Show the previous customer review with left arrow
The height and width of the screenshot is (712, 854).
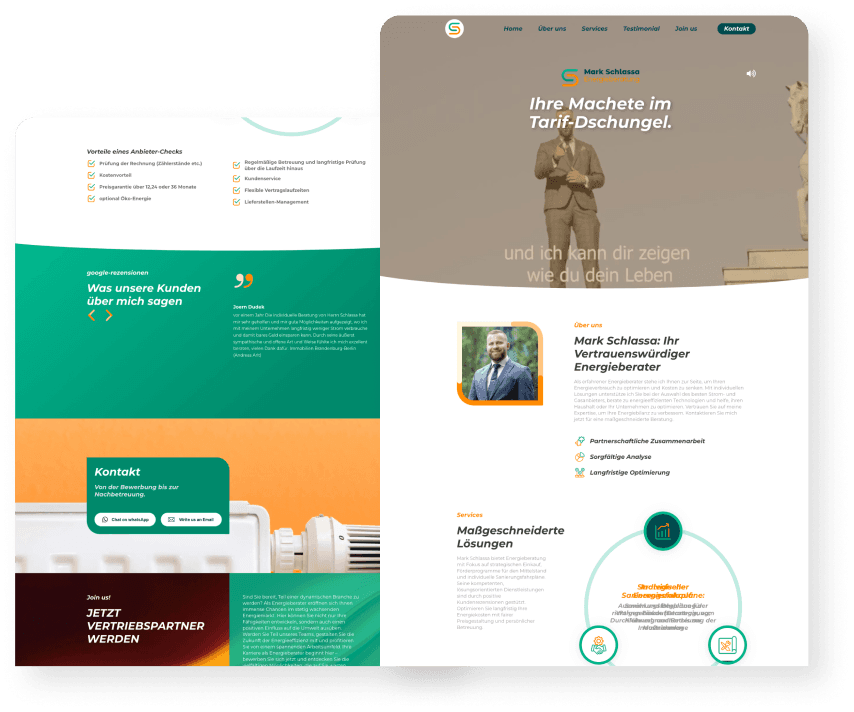[x=92, y=315]
